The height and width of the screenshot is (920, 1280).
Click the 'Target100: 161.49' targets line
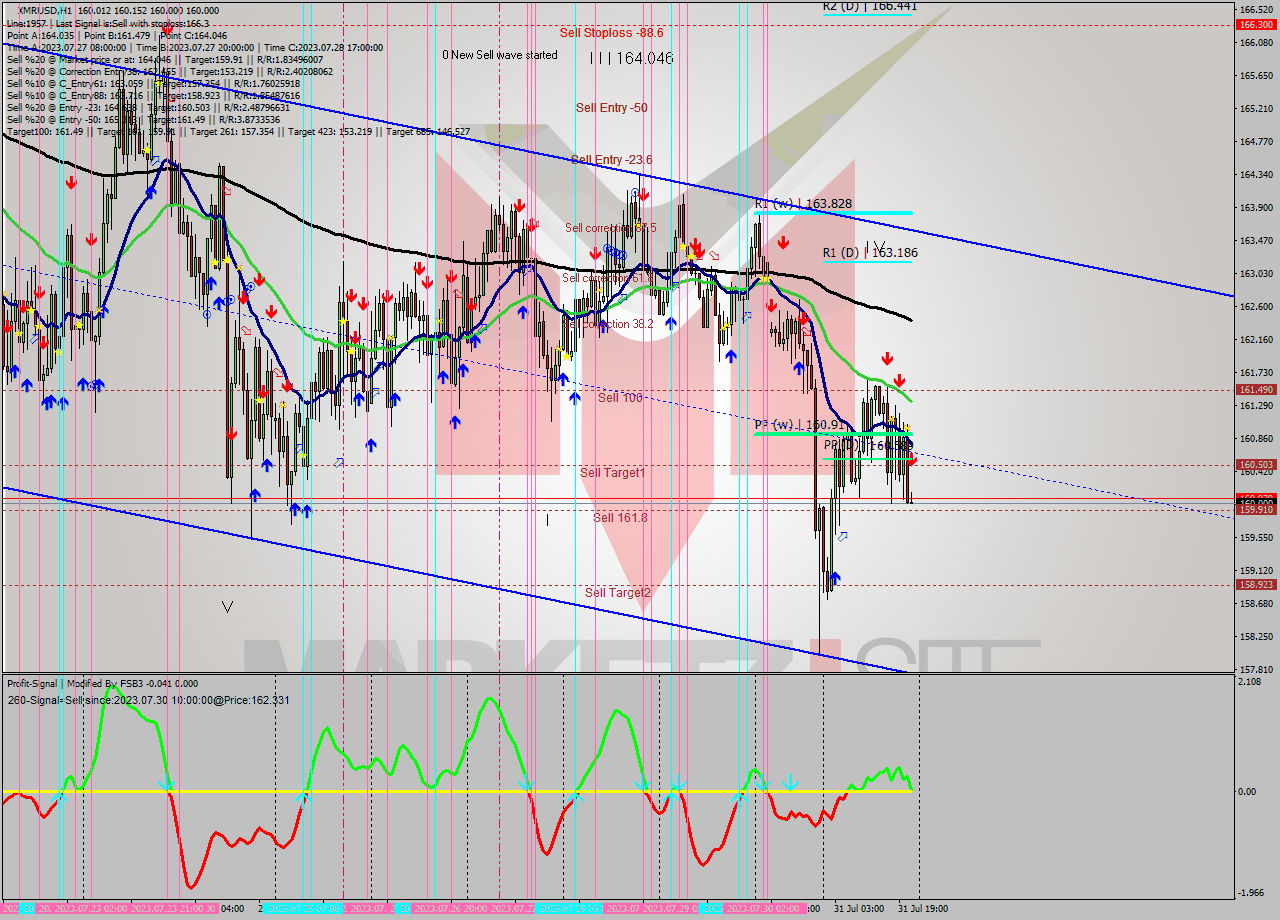pos(238,131)
